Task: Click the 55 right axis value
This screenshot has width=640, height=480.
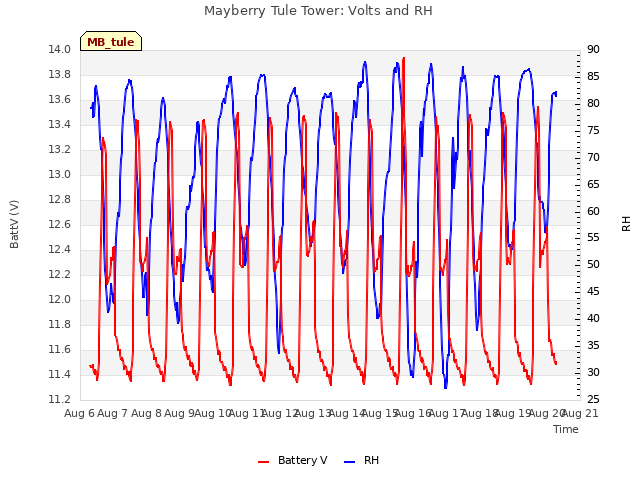Action: [x=593, y=238]
